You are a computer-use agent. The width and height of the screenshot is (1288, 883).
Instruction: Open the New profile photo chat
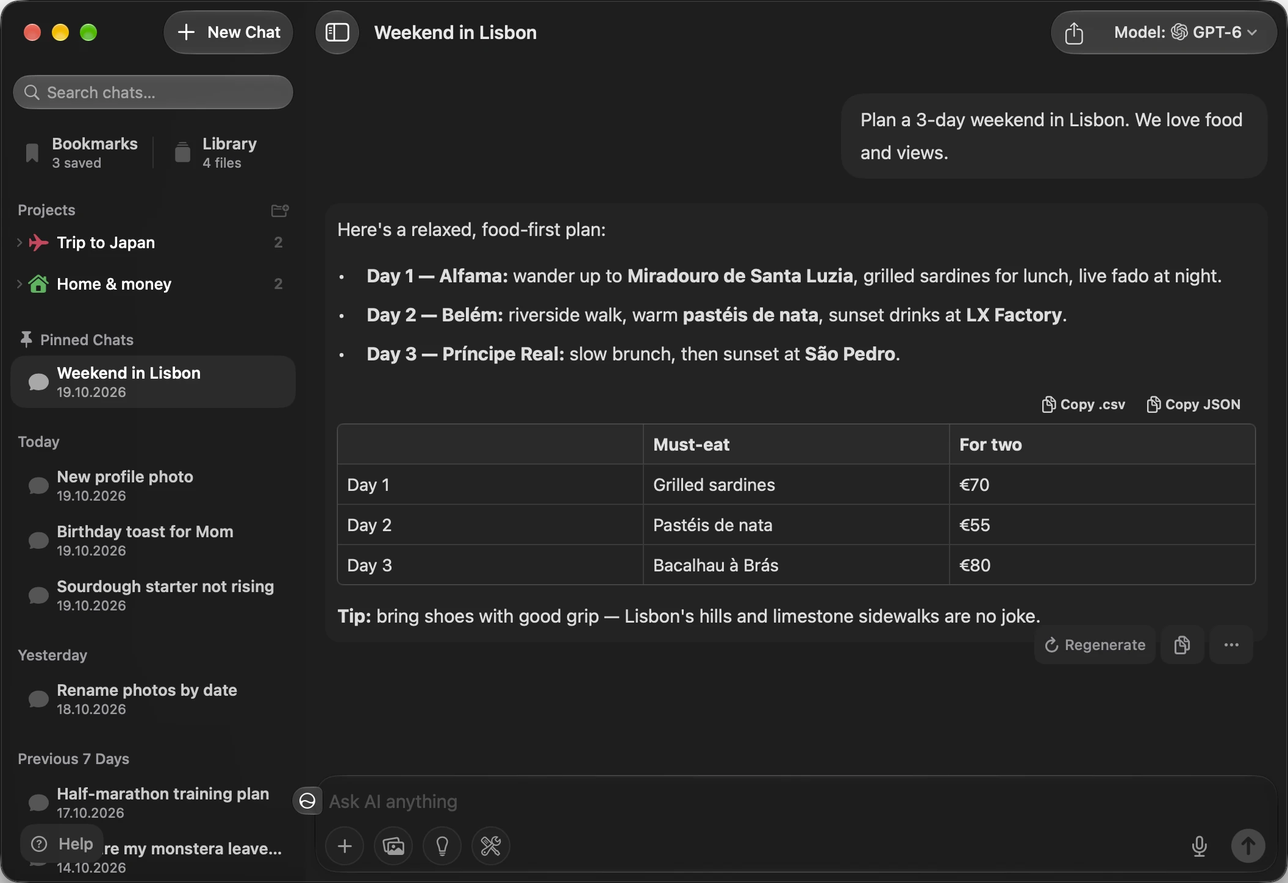click(153, 486)
